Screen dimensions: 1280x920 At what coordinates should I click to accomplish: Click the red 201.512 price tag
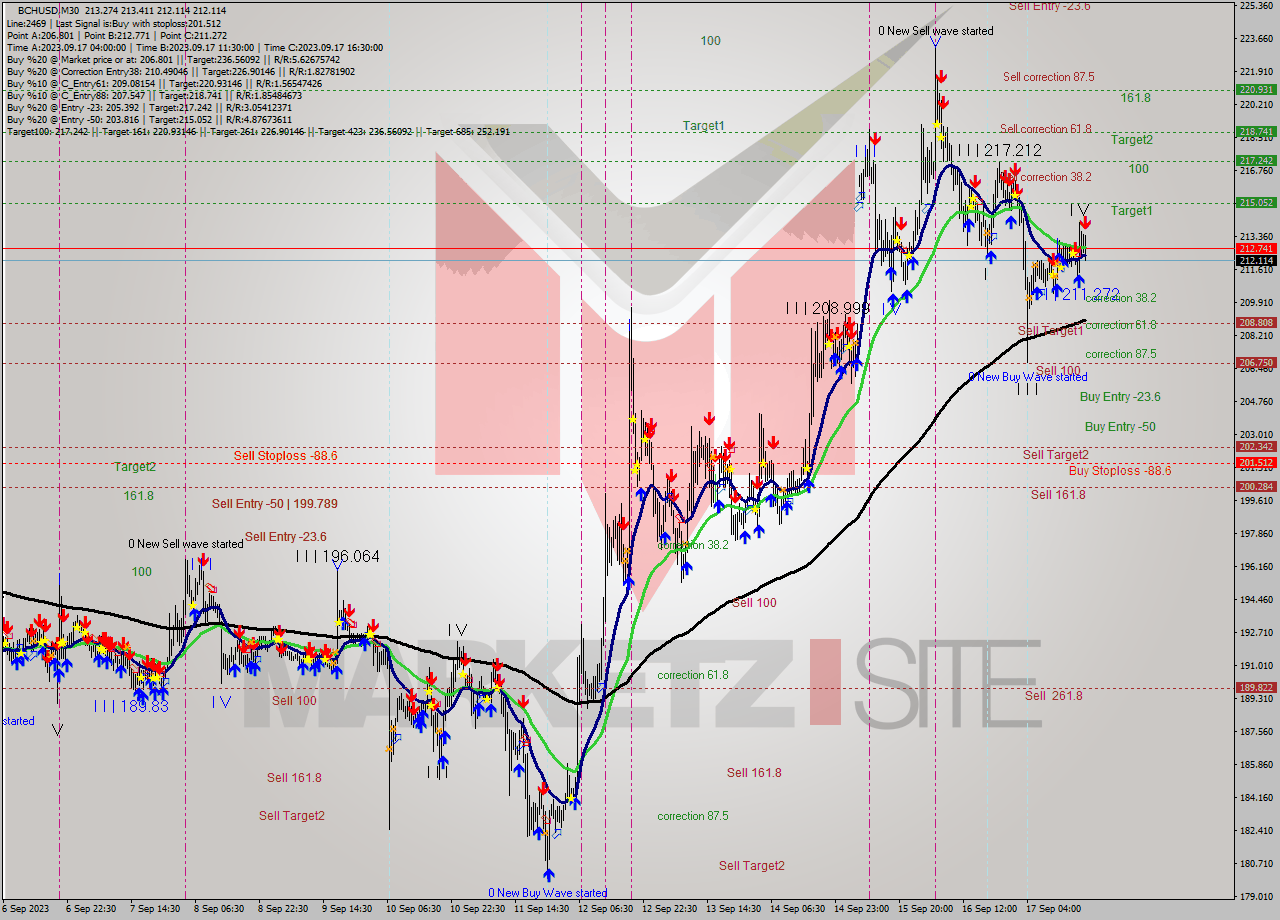(1256, 462)
